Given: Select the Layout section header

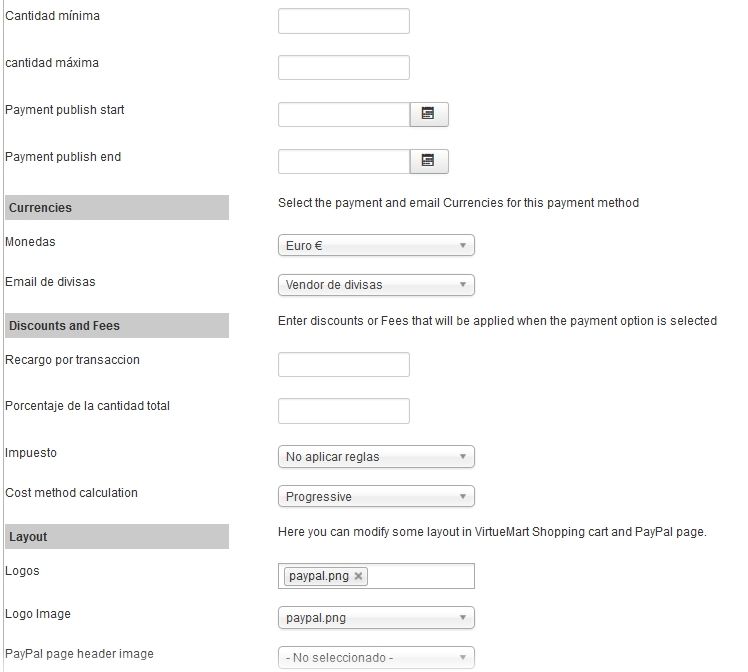Looking at the screenshot, I should coord(117,537).
